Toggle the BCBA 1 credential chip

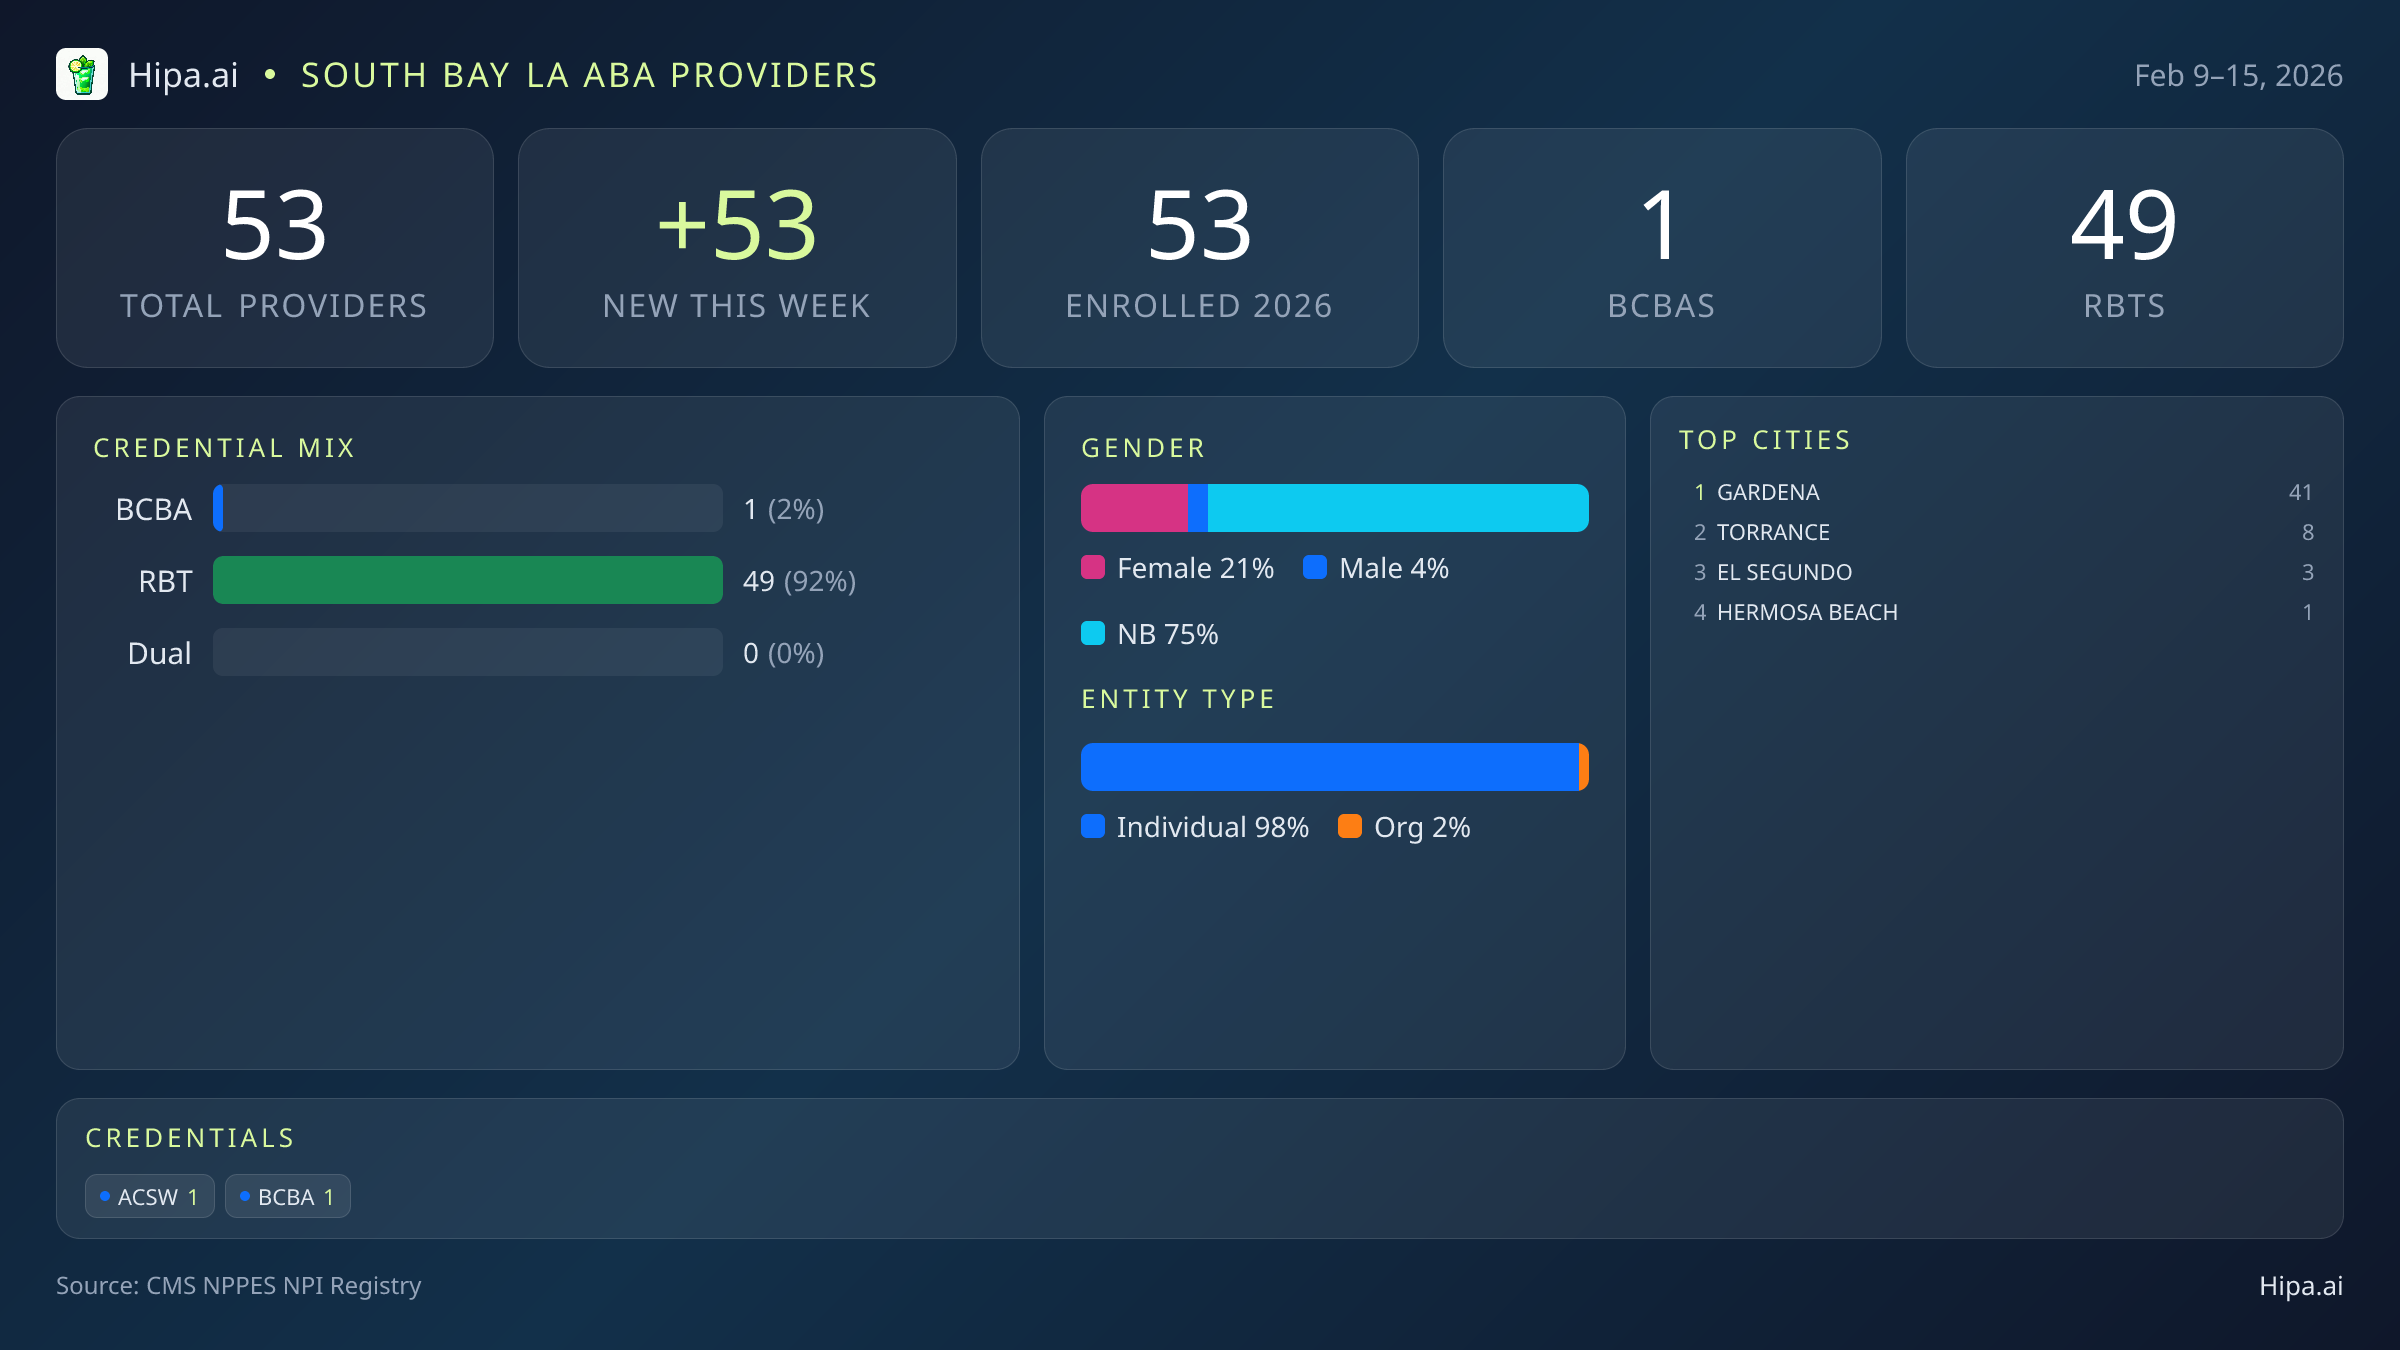[x=287, y=1195]
